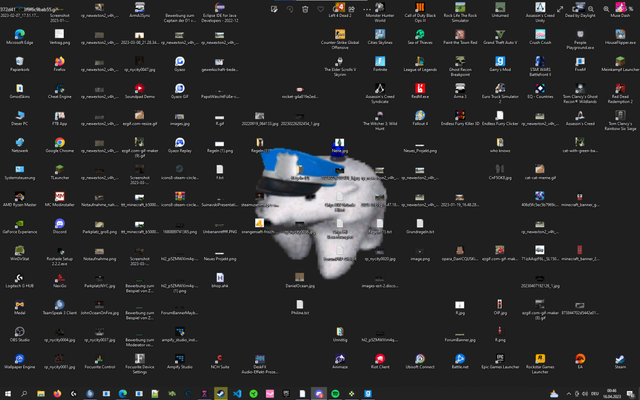The height and width of the screenshot is (400, 640).
Task: Expand the system tray hidden icons chevron
Action: [x=568, y=393]
